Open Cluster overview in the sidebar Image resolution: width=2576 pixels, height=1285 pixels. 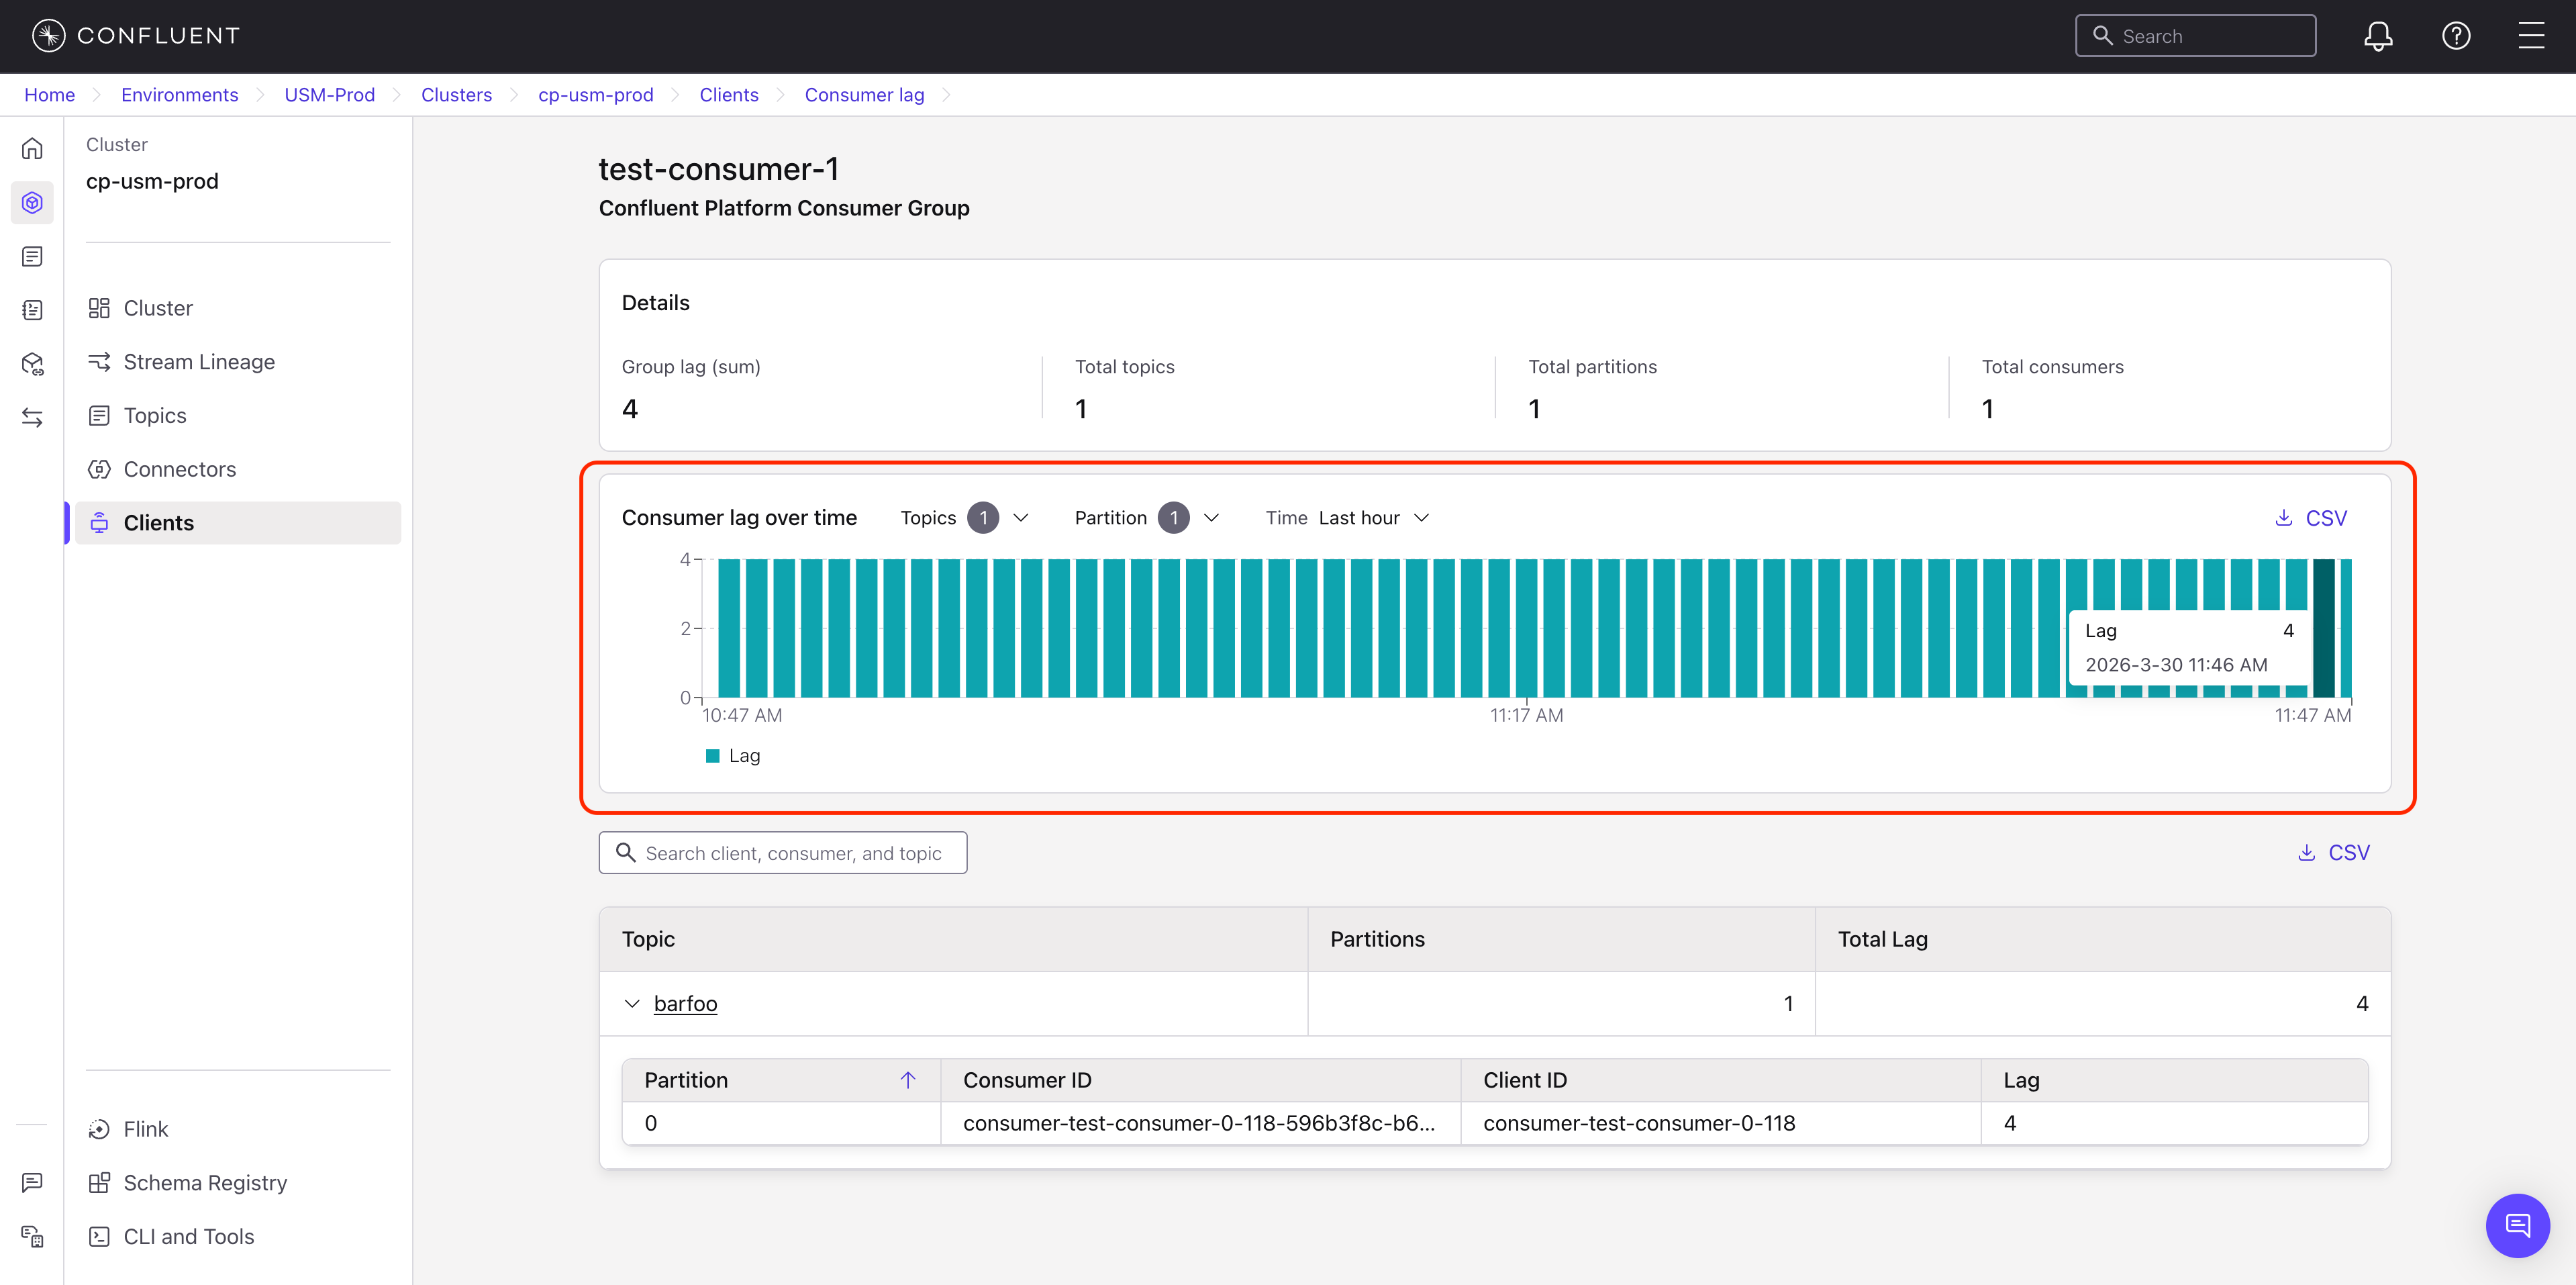pos(237,308)
